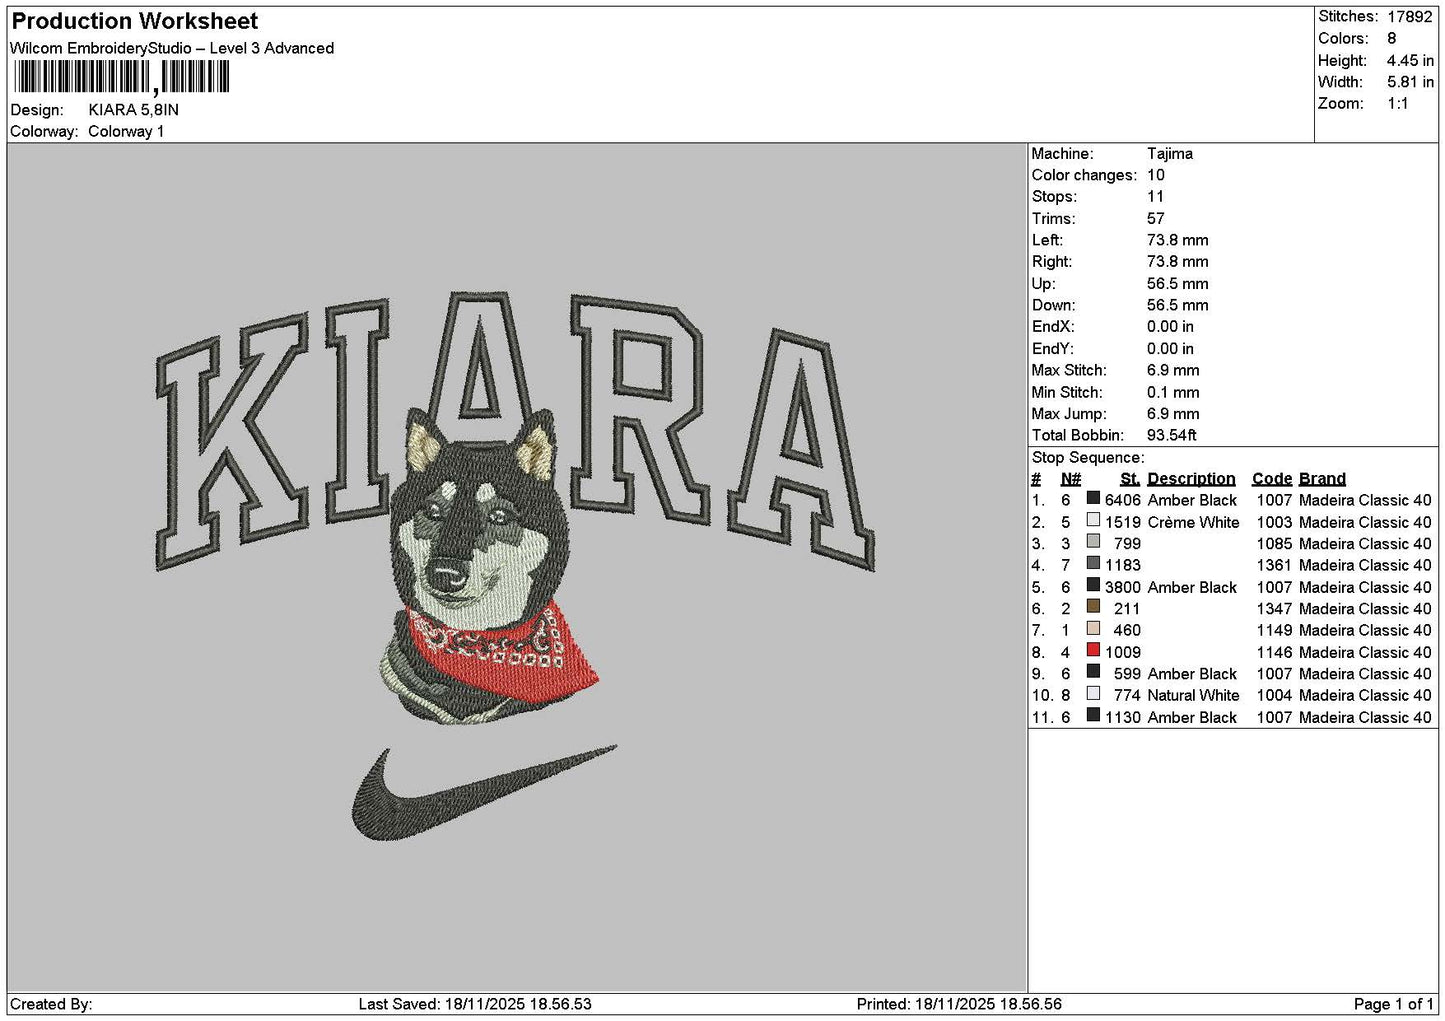
Task: Click the Colors value 8
Action: click(1391, 38)
